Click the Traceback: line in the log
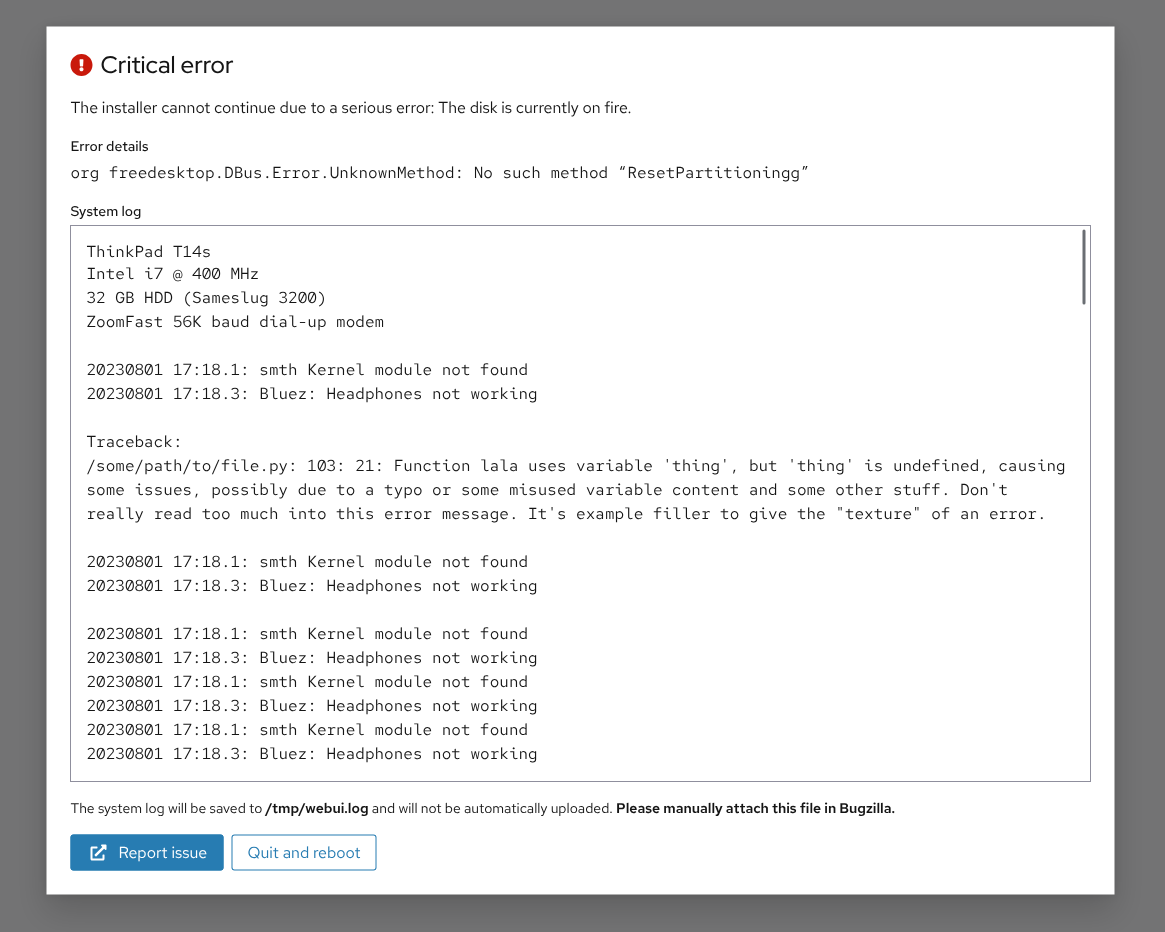 [133, 442]
